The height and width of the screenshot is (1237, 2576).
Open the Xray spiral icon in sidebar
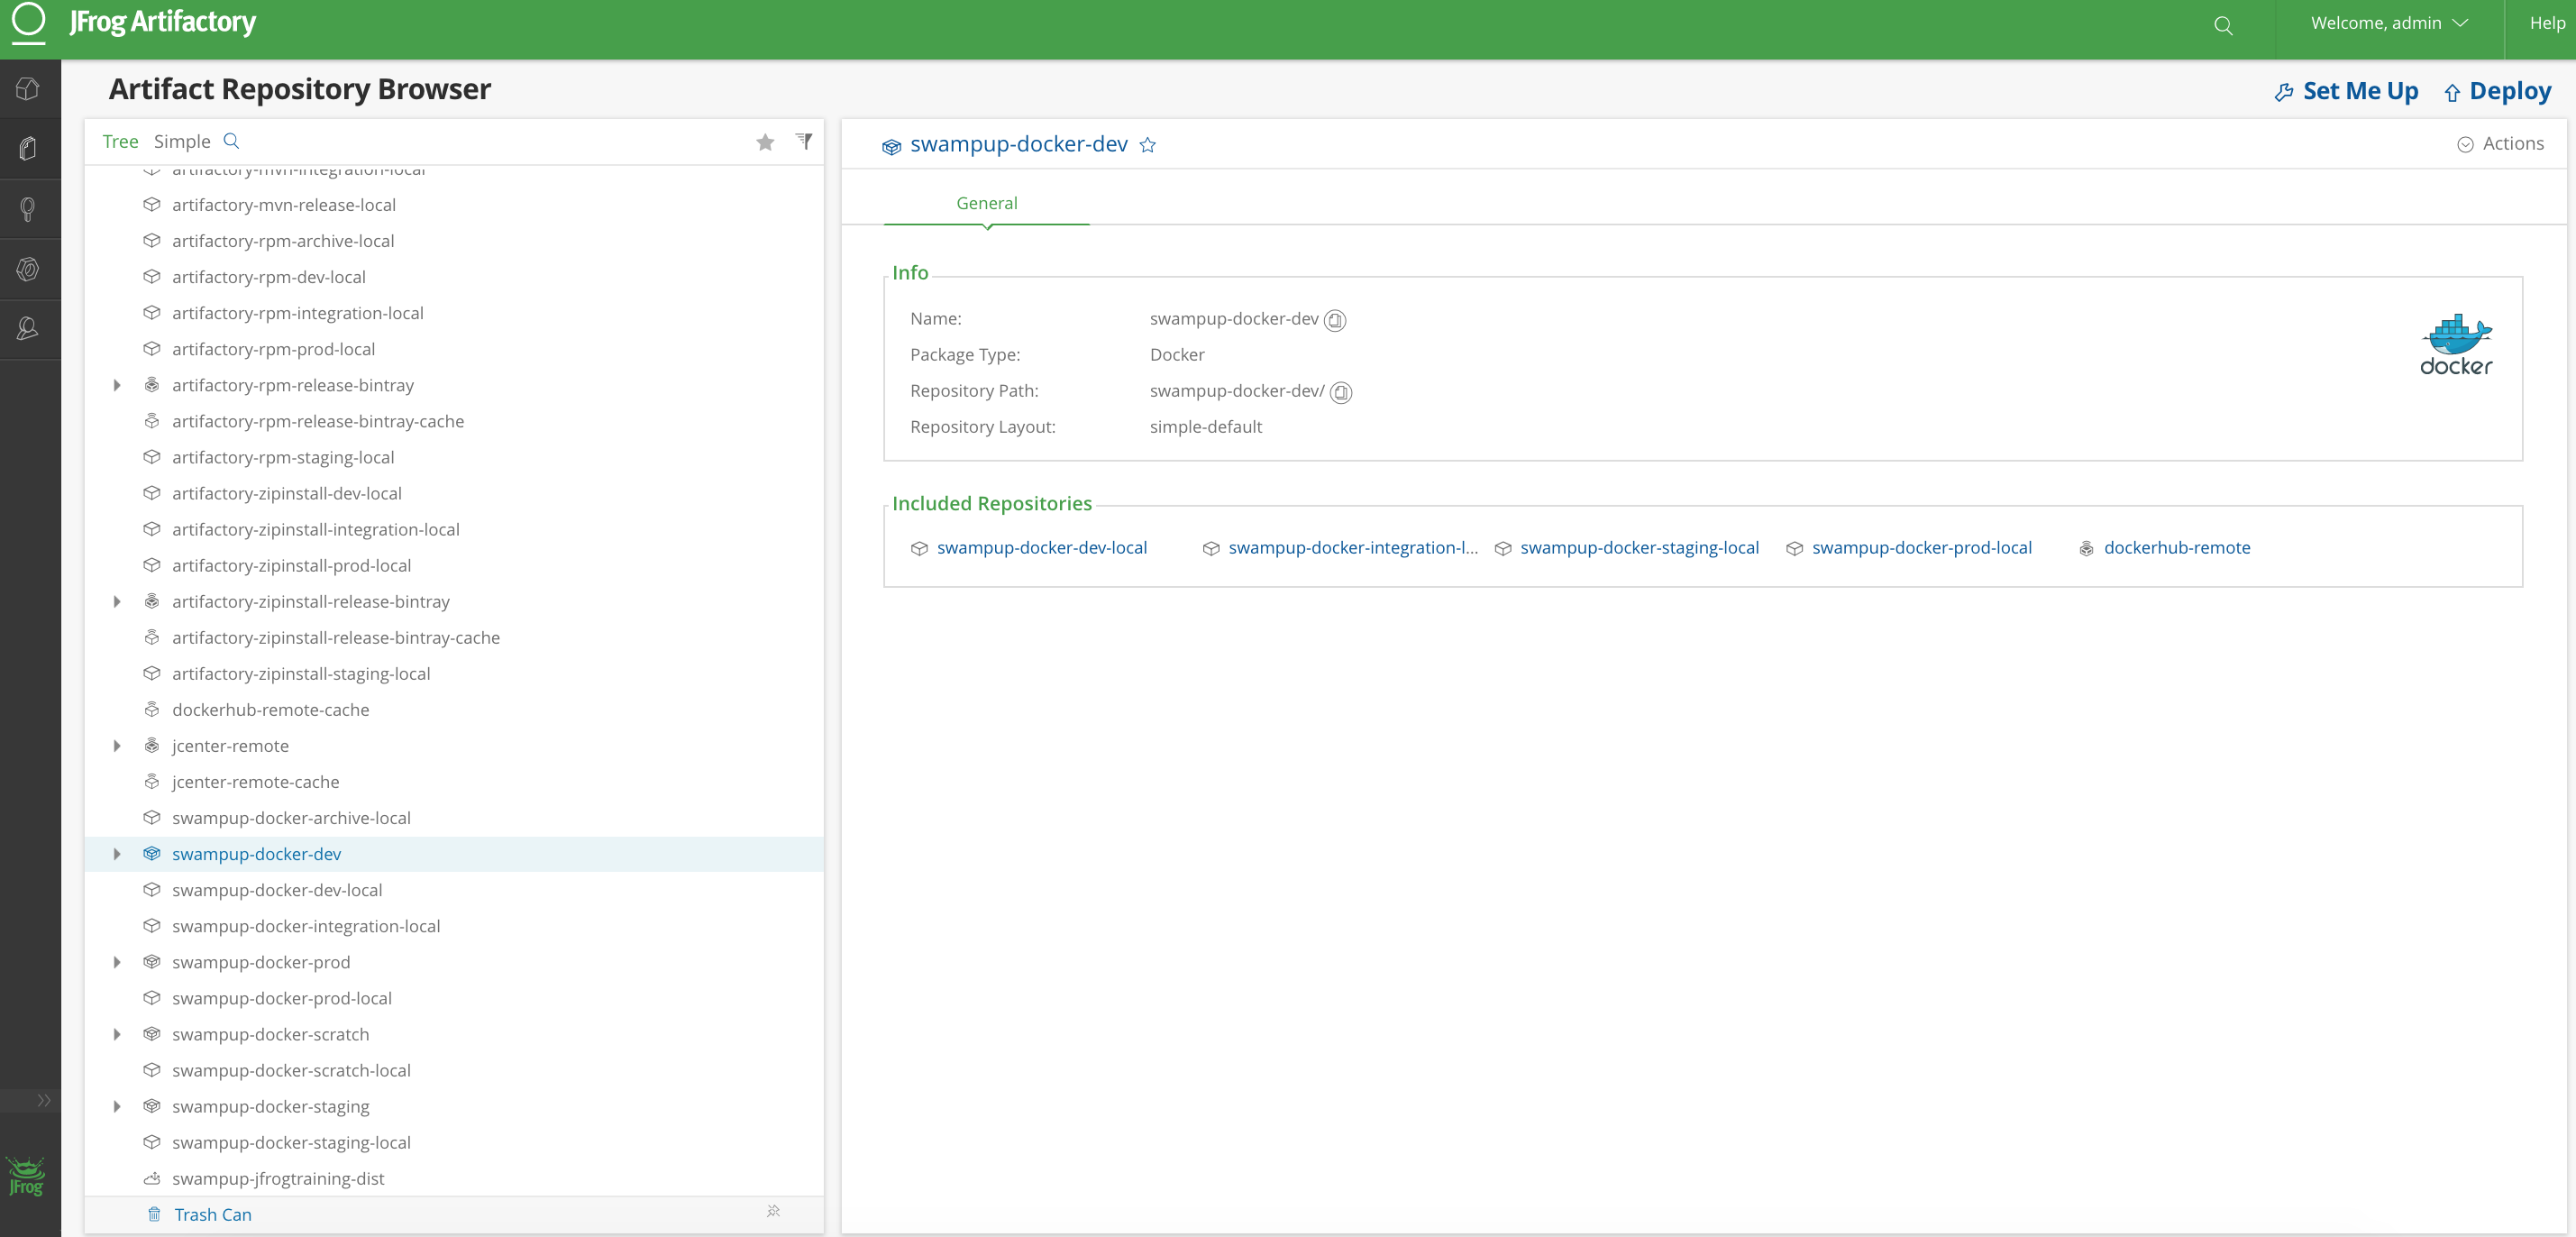pos(28,269)
